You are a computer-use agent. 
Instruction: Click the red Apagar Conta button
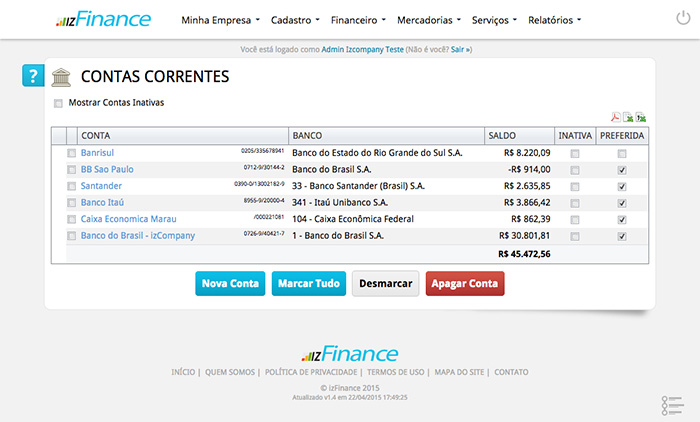(465, 284)
